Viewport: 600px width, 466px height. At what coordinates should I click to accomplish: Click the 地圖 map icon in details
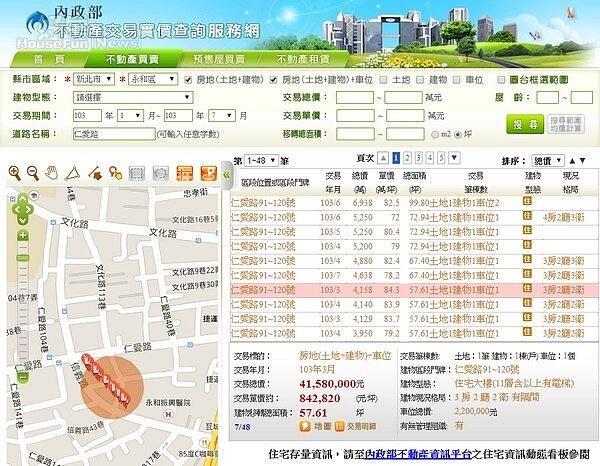pyautogui.click(x=305, y=426)
